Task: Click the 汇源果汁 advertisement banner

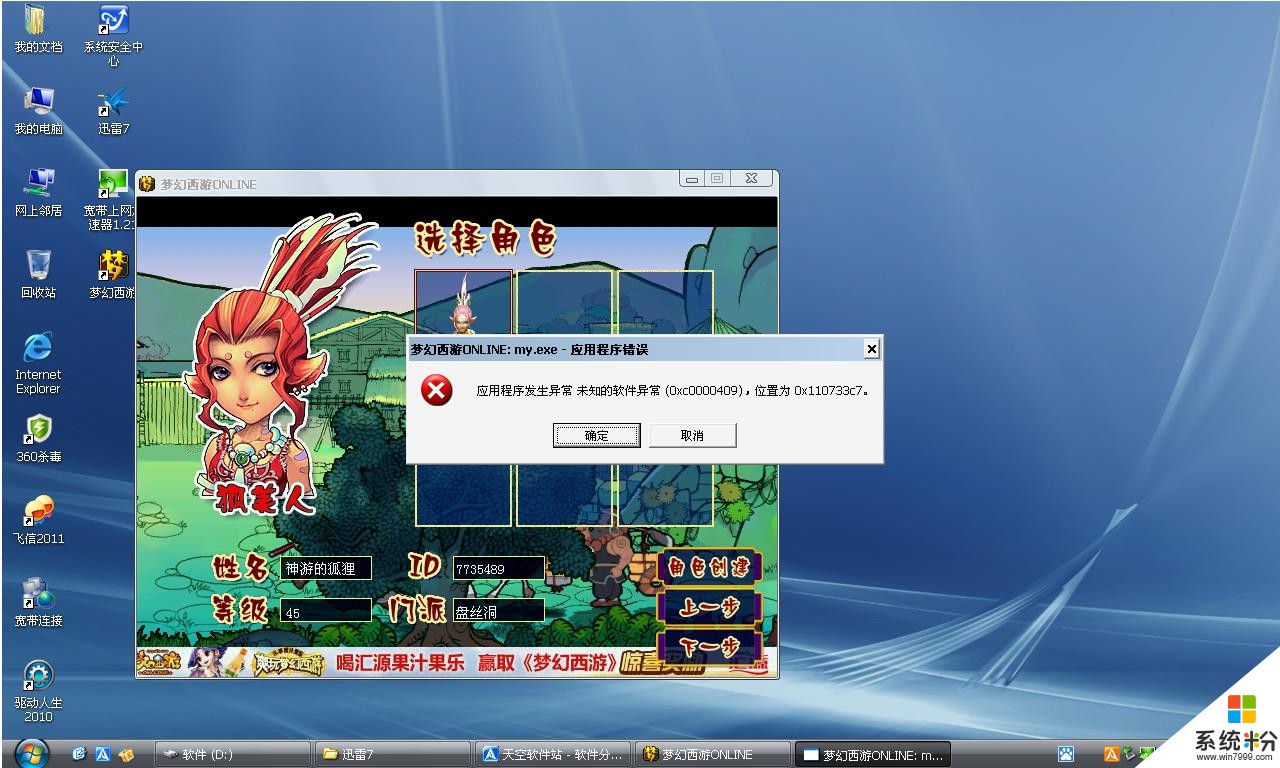Action: tap(456, 662)
